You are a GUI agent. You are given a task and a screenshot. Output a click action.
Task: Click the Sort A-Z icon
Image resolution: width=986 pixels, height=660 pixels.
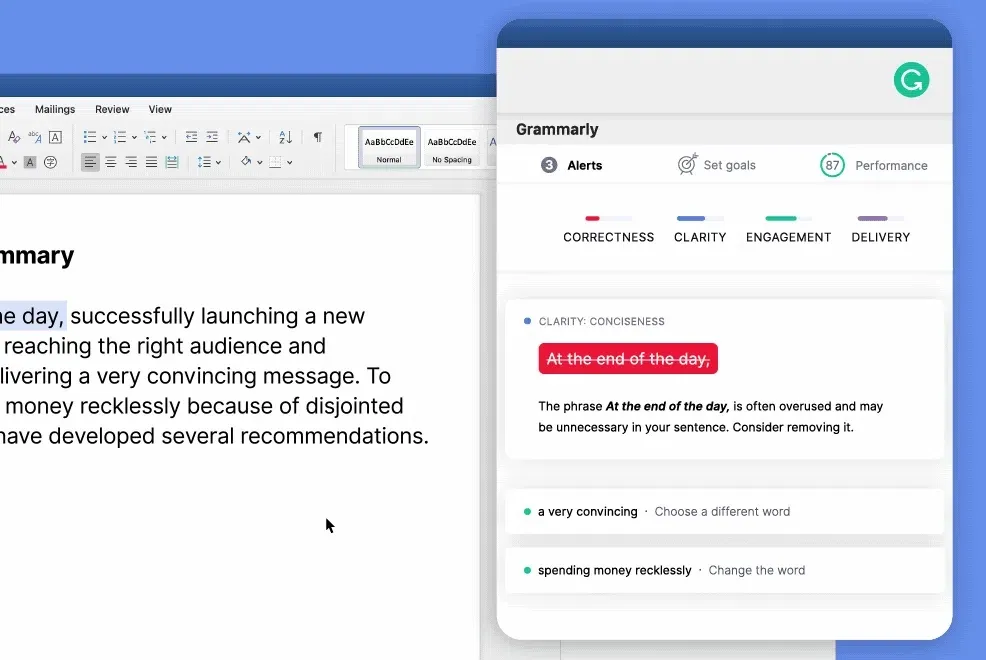285,137
